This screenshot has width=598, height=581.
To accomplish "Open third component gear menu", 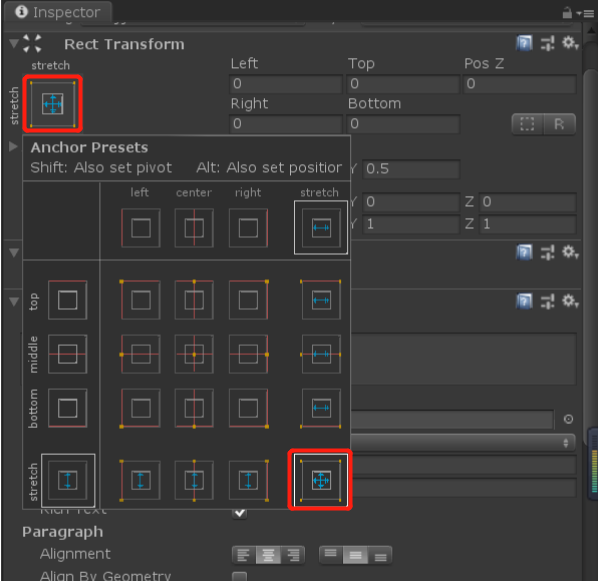I will pyautogui.click(x=570, y=301).
